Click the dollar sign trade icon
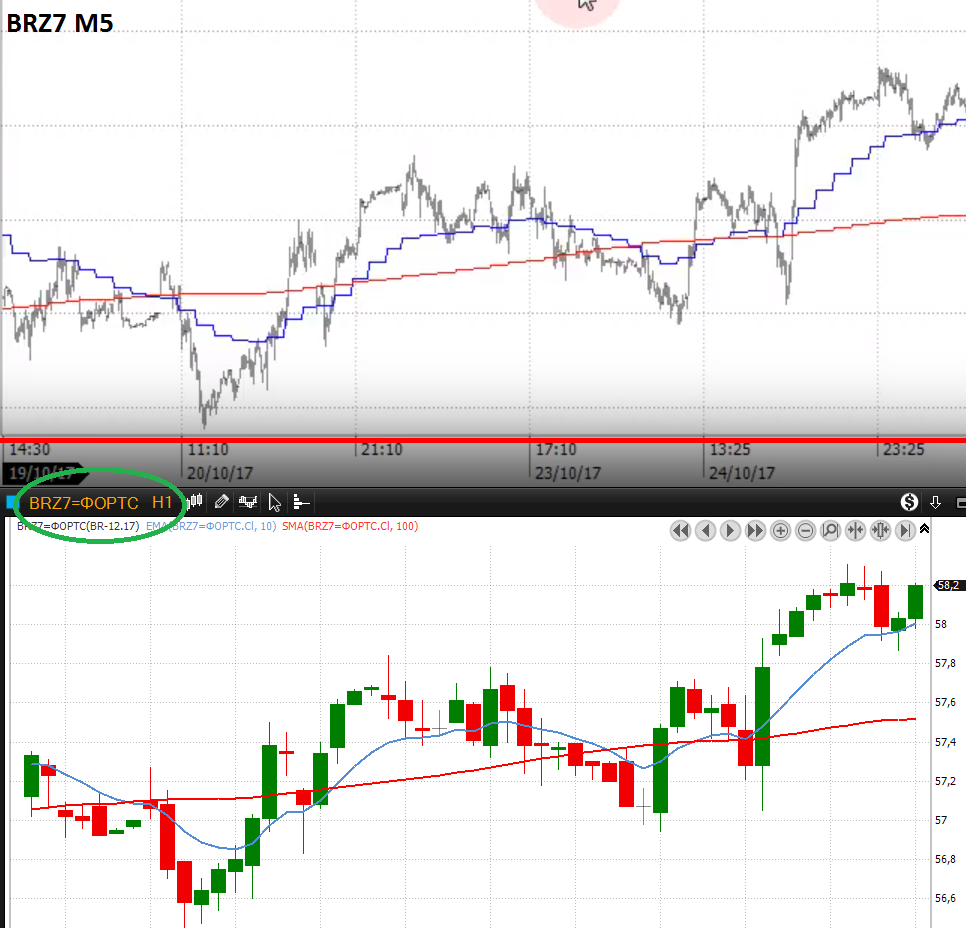This screenshot has height=928, width=966. [x=909, y=501]
